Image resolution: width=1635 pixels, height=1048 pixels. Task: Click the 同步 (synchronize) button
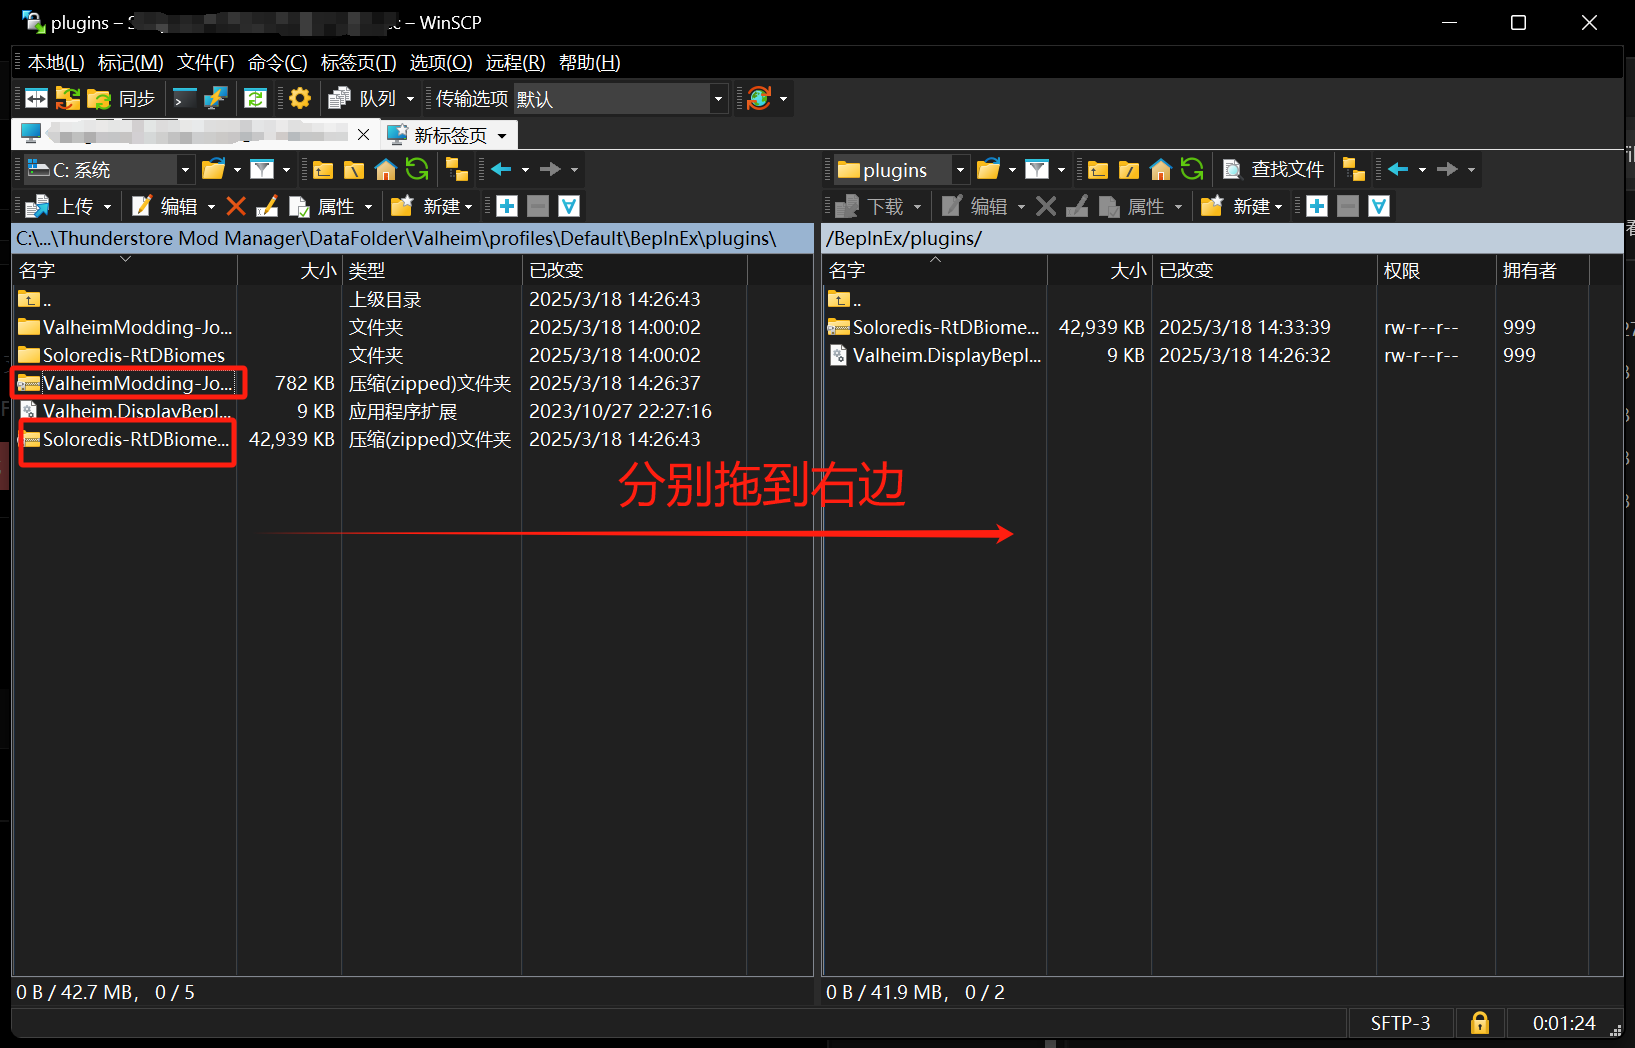tap(122, 98)
